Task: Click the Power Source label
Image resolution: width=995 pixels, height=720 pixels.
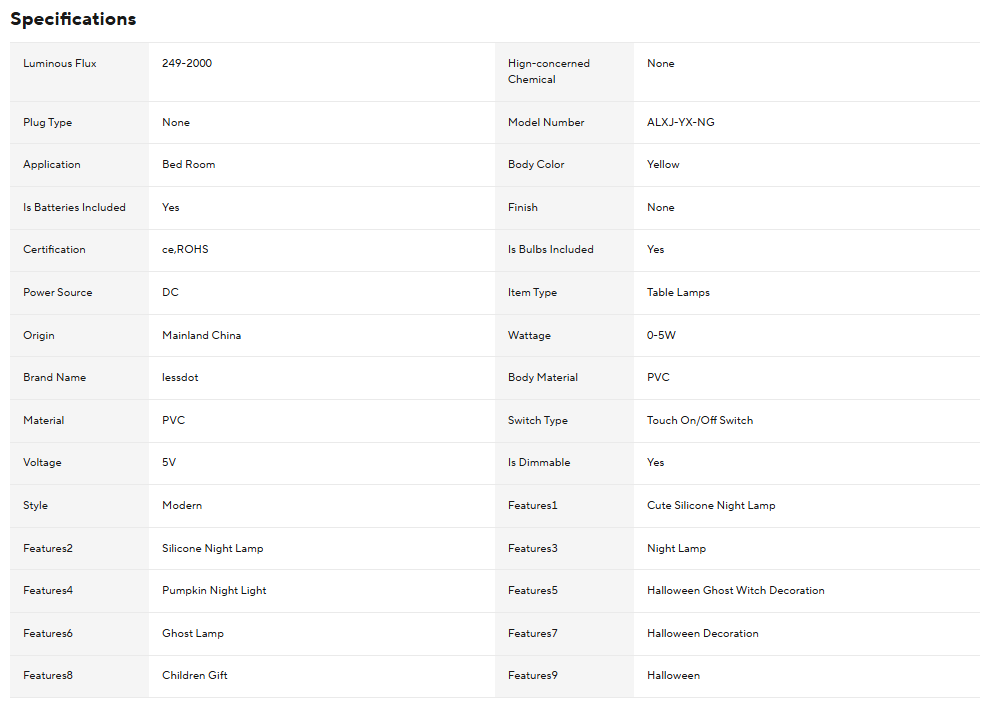Action: click(57, 293)
